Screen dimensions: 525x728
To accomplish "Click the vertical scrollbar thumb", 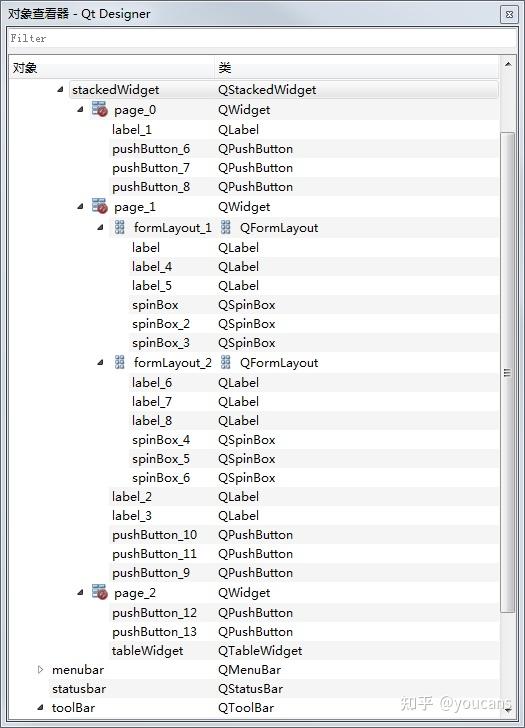I will tap(508, 372).
